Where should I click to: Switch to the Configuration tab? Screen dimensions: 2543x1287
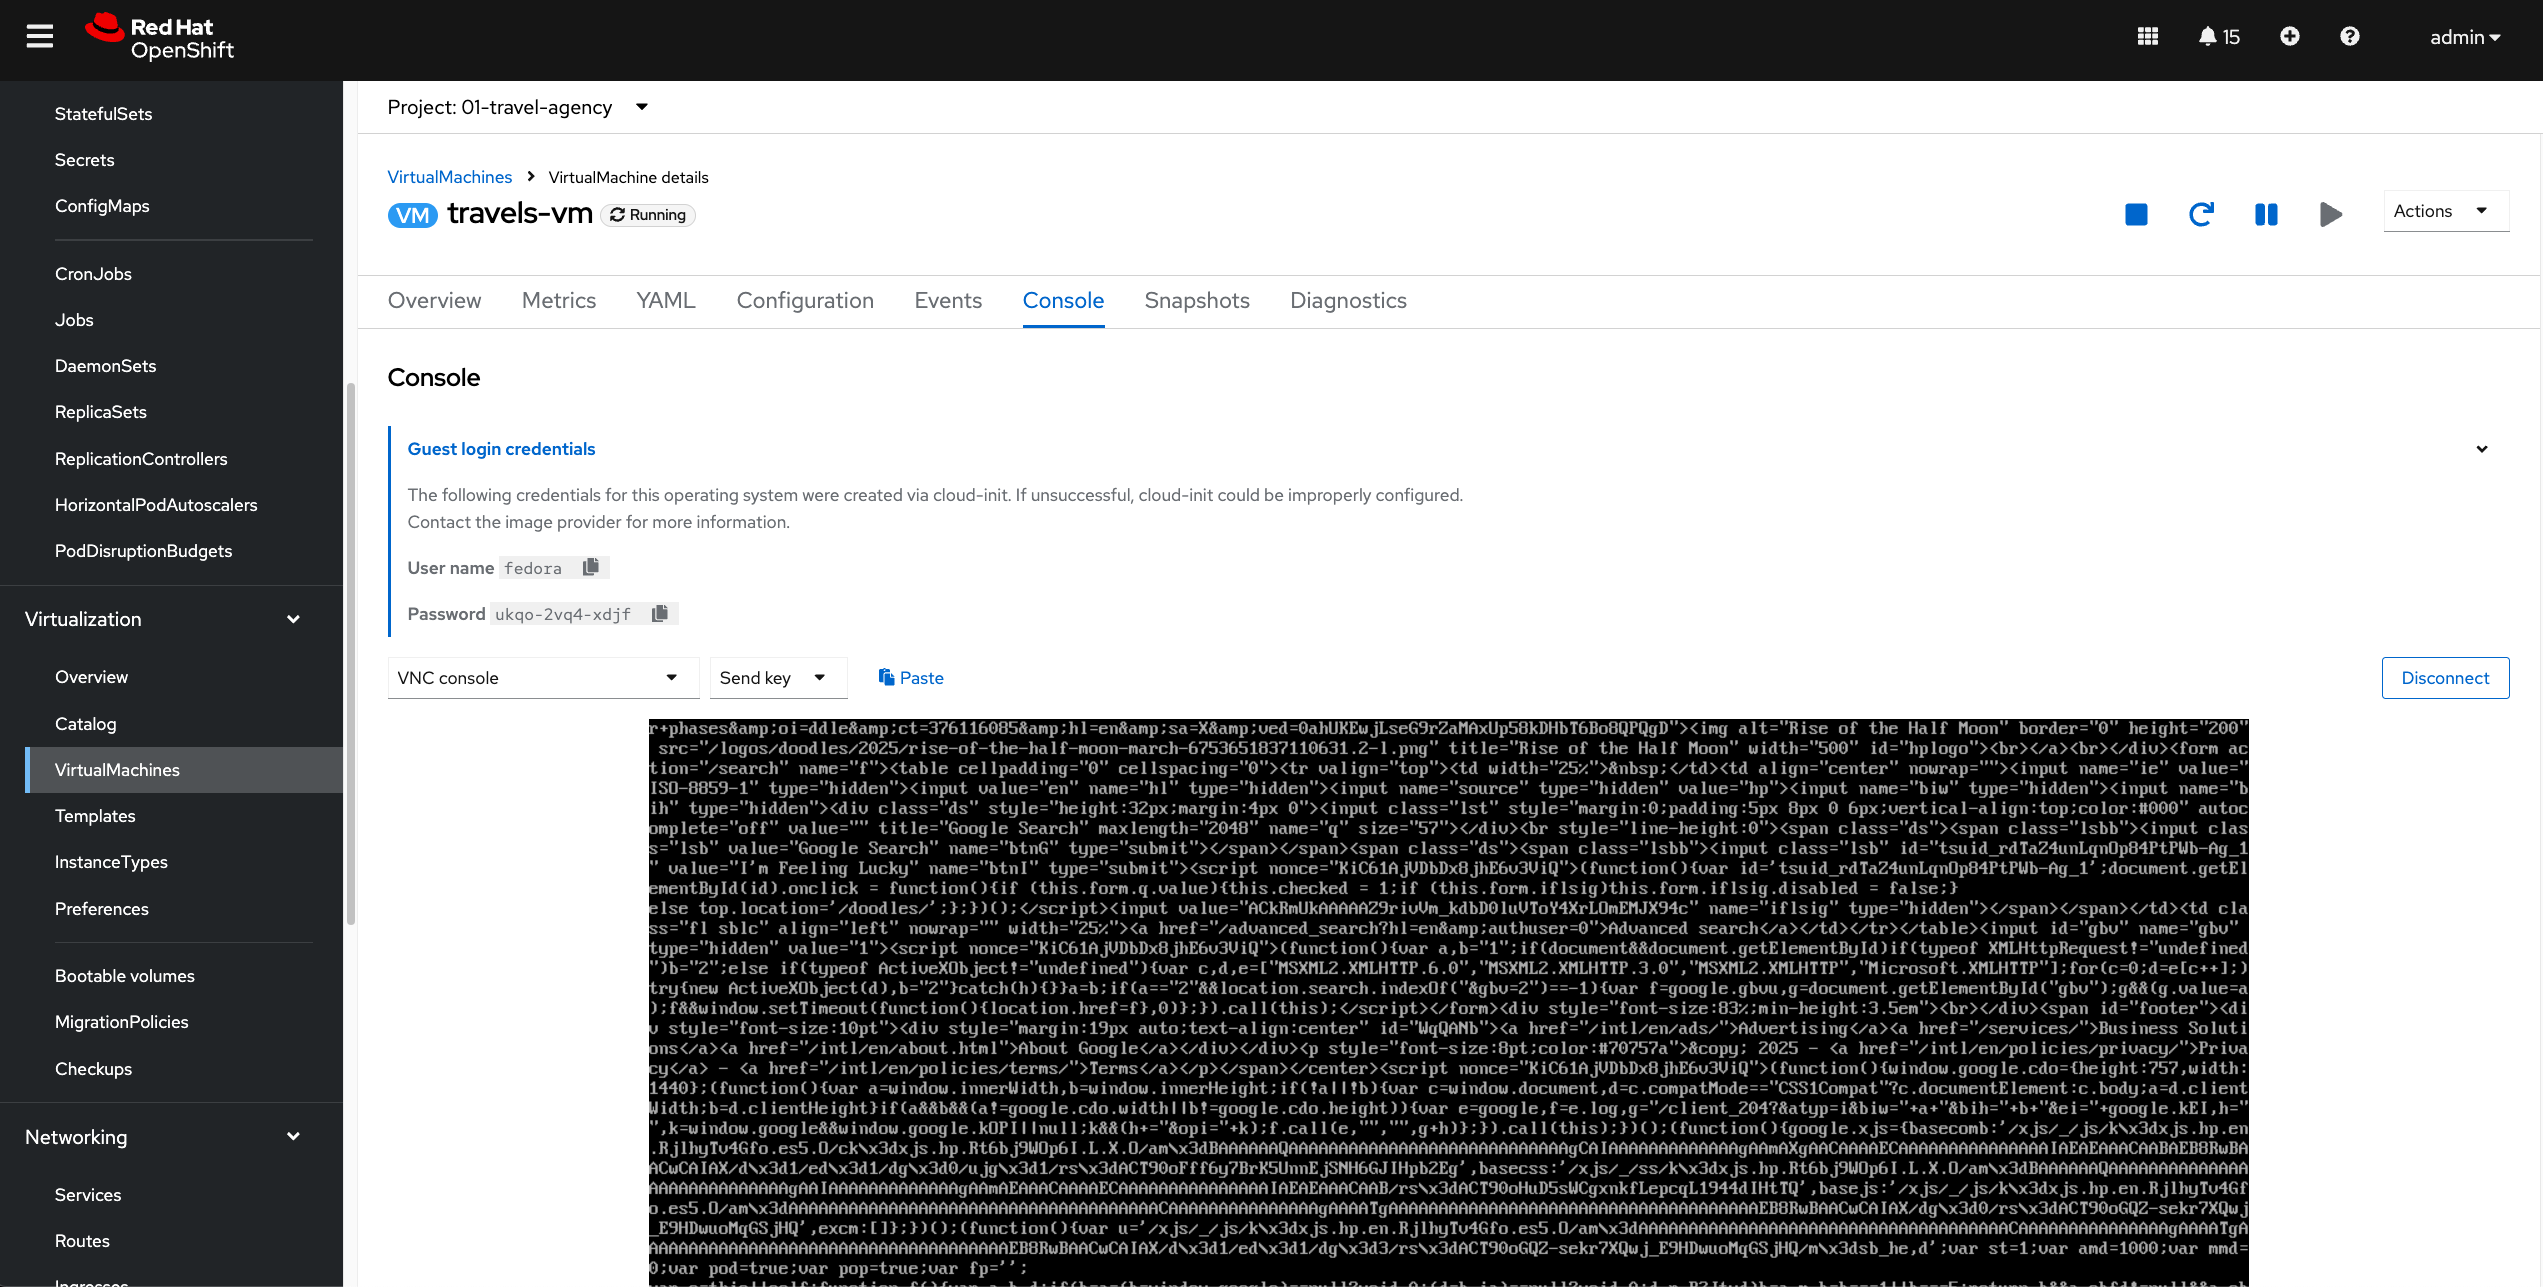(x=805, y=301)
